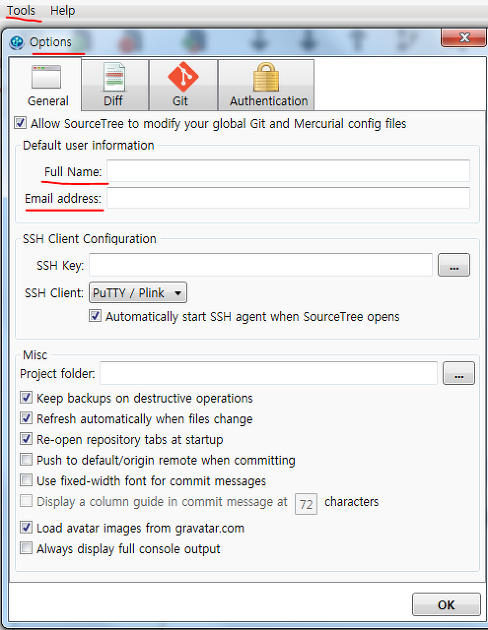
Task: Click the SSH Key text field
Action: pos(261,265)
